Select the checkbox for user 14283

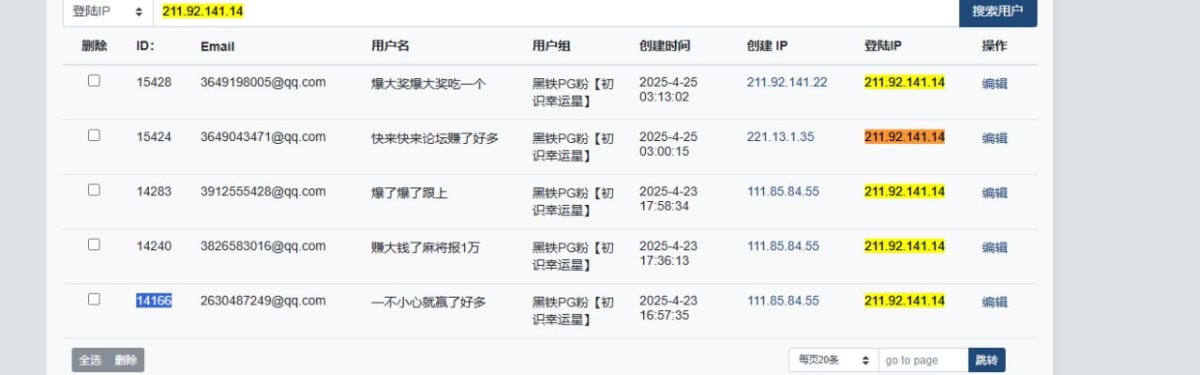[94, 190]
